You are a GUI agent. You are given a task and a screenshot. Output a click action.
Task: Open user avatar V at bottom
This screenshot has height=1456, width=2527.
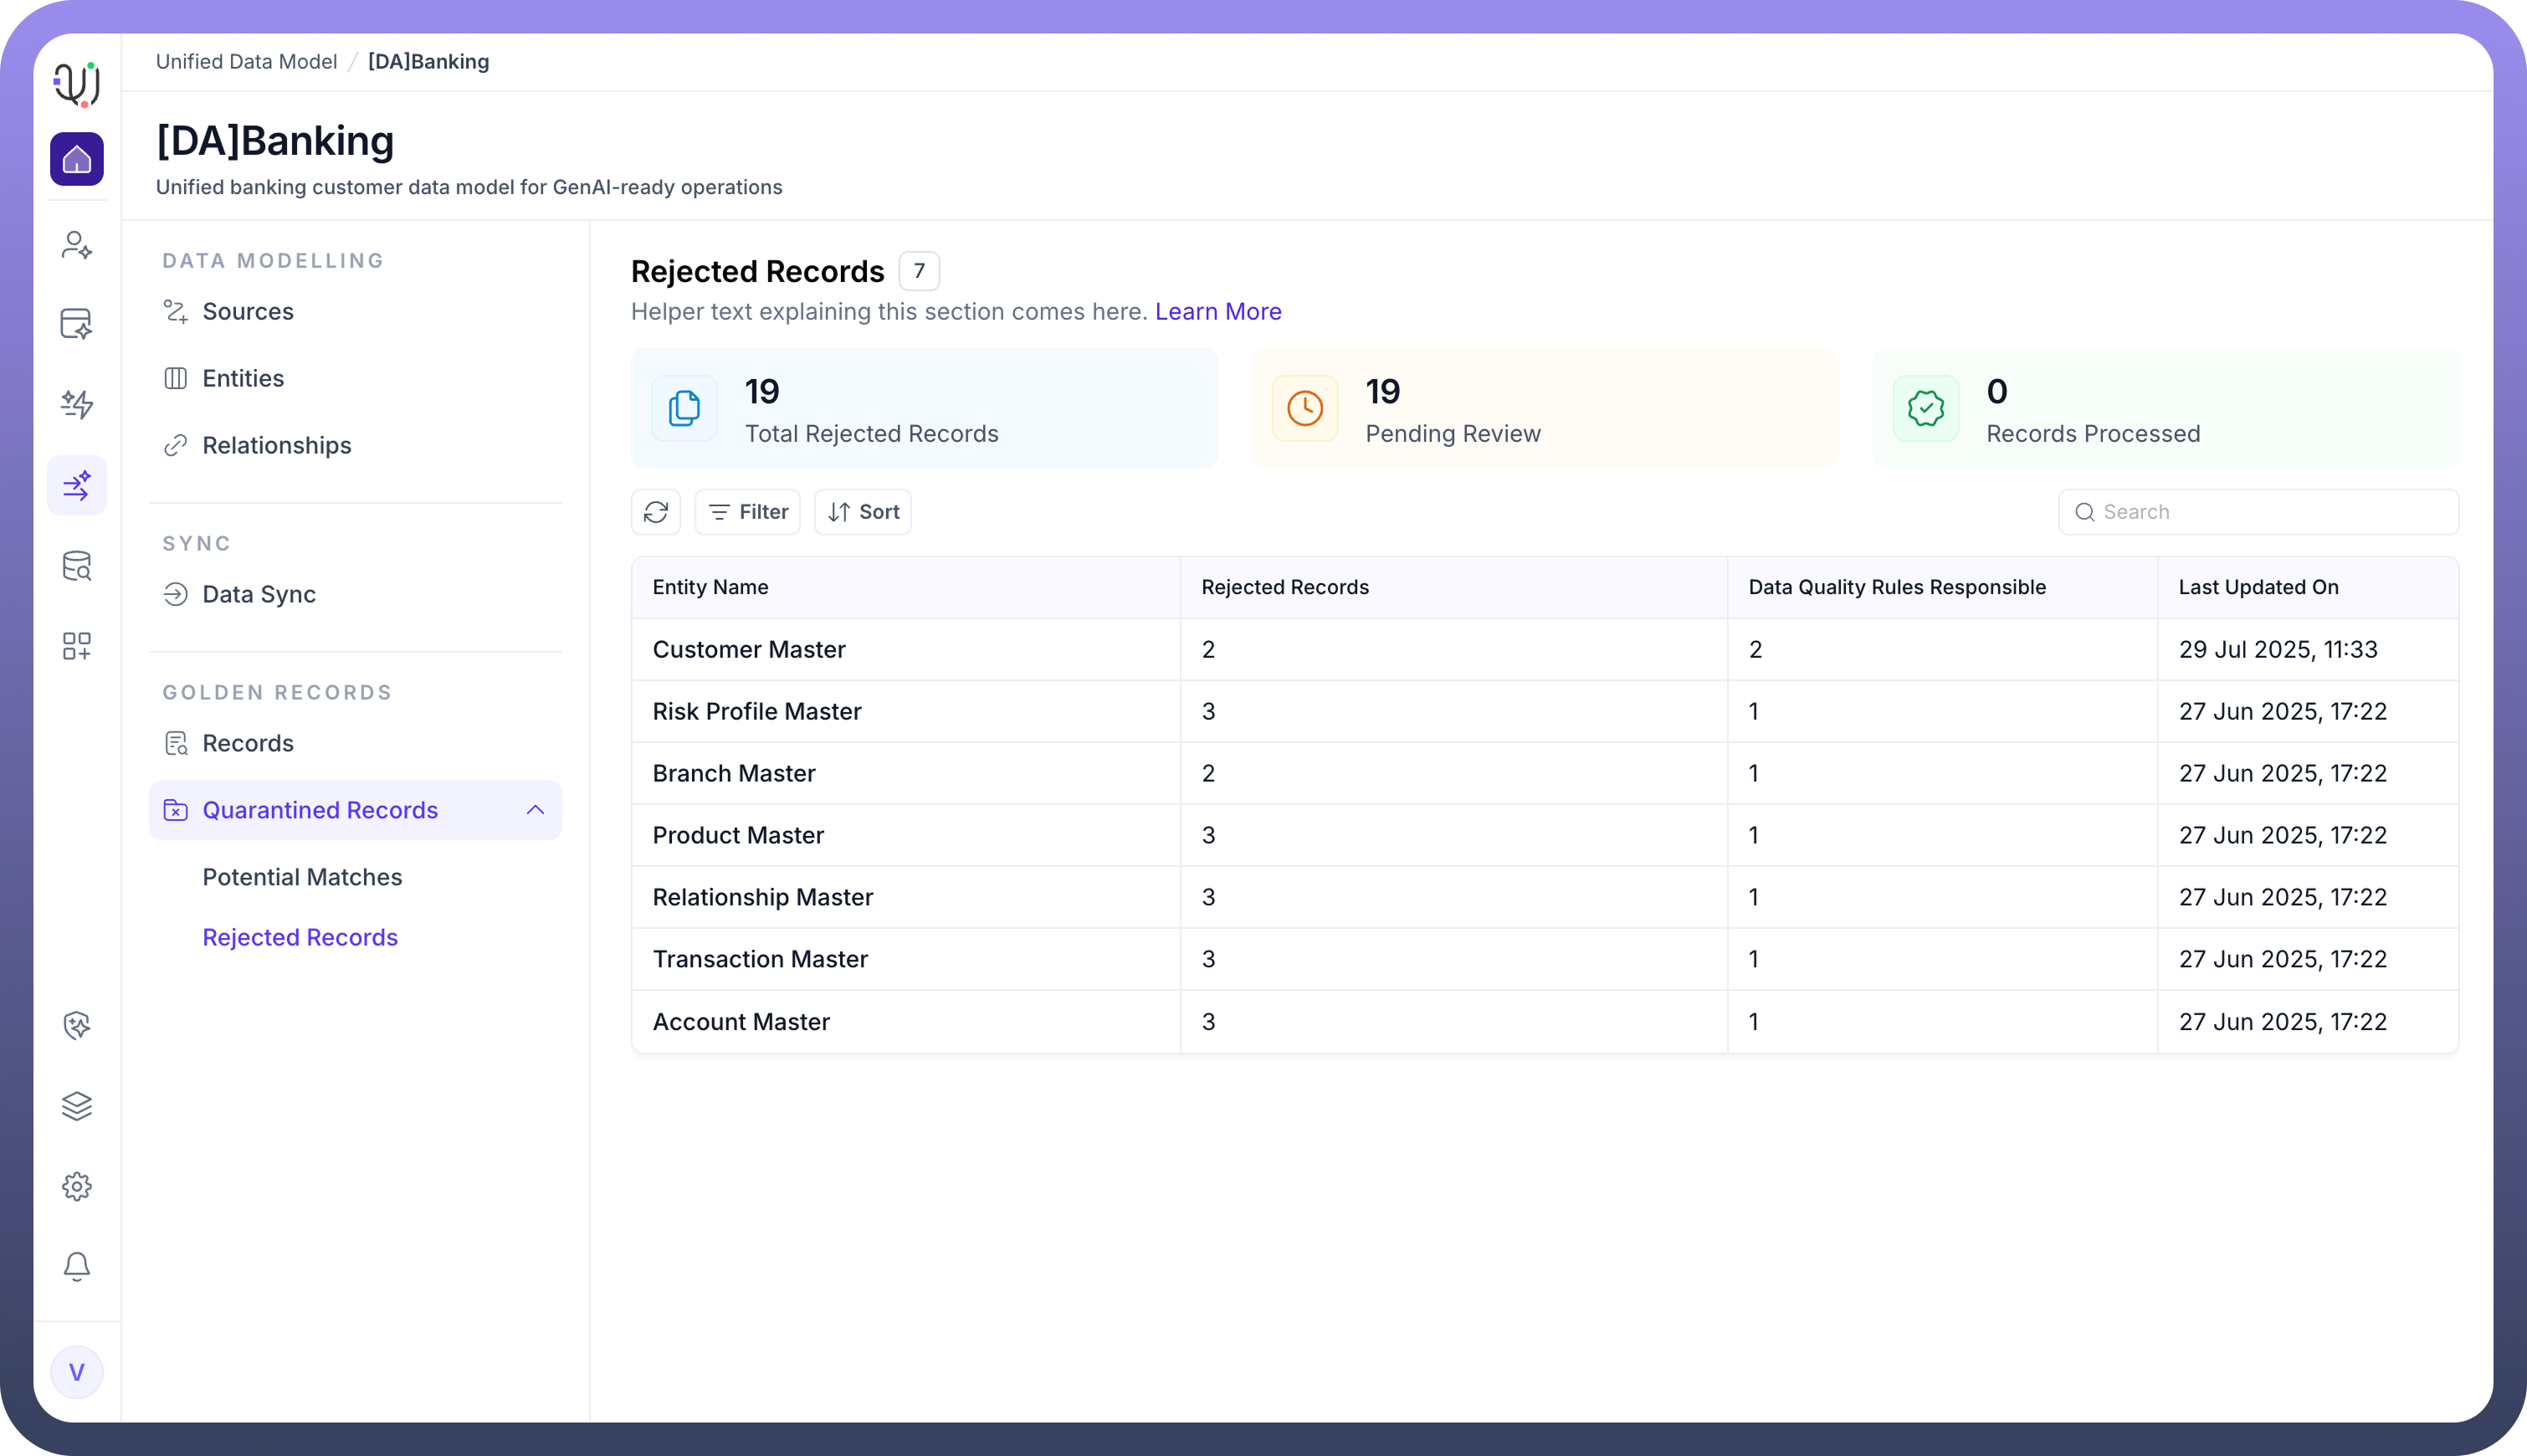pos(77,1372)
